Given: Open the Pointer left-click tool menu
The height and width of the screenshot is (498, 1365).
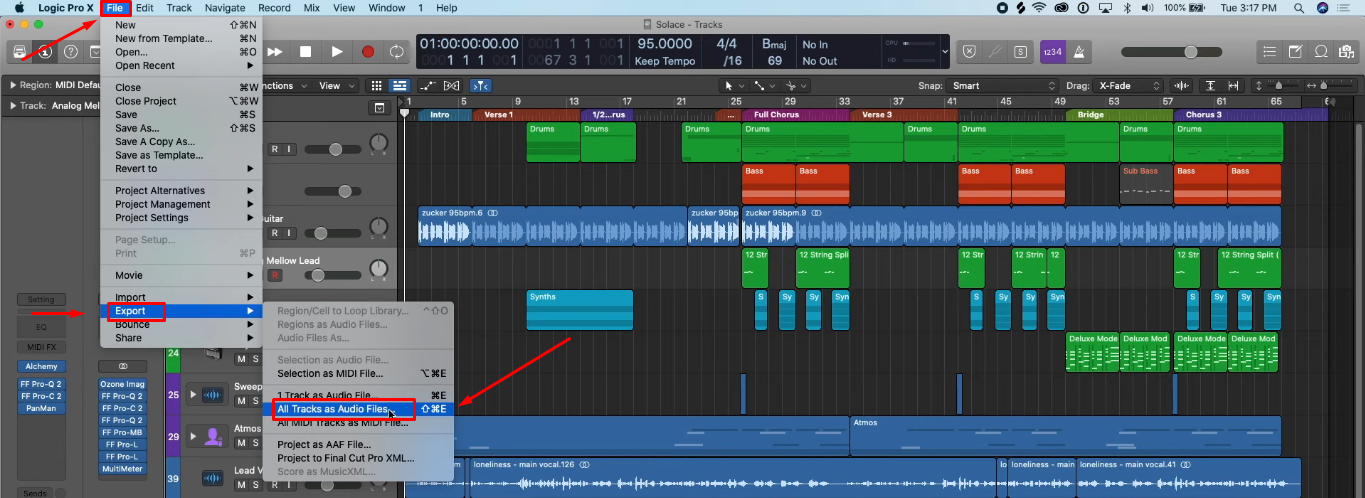Looking at the screenshot, I should tap(734, 86).
